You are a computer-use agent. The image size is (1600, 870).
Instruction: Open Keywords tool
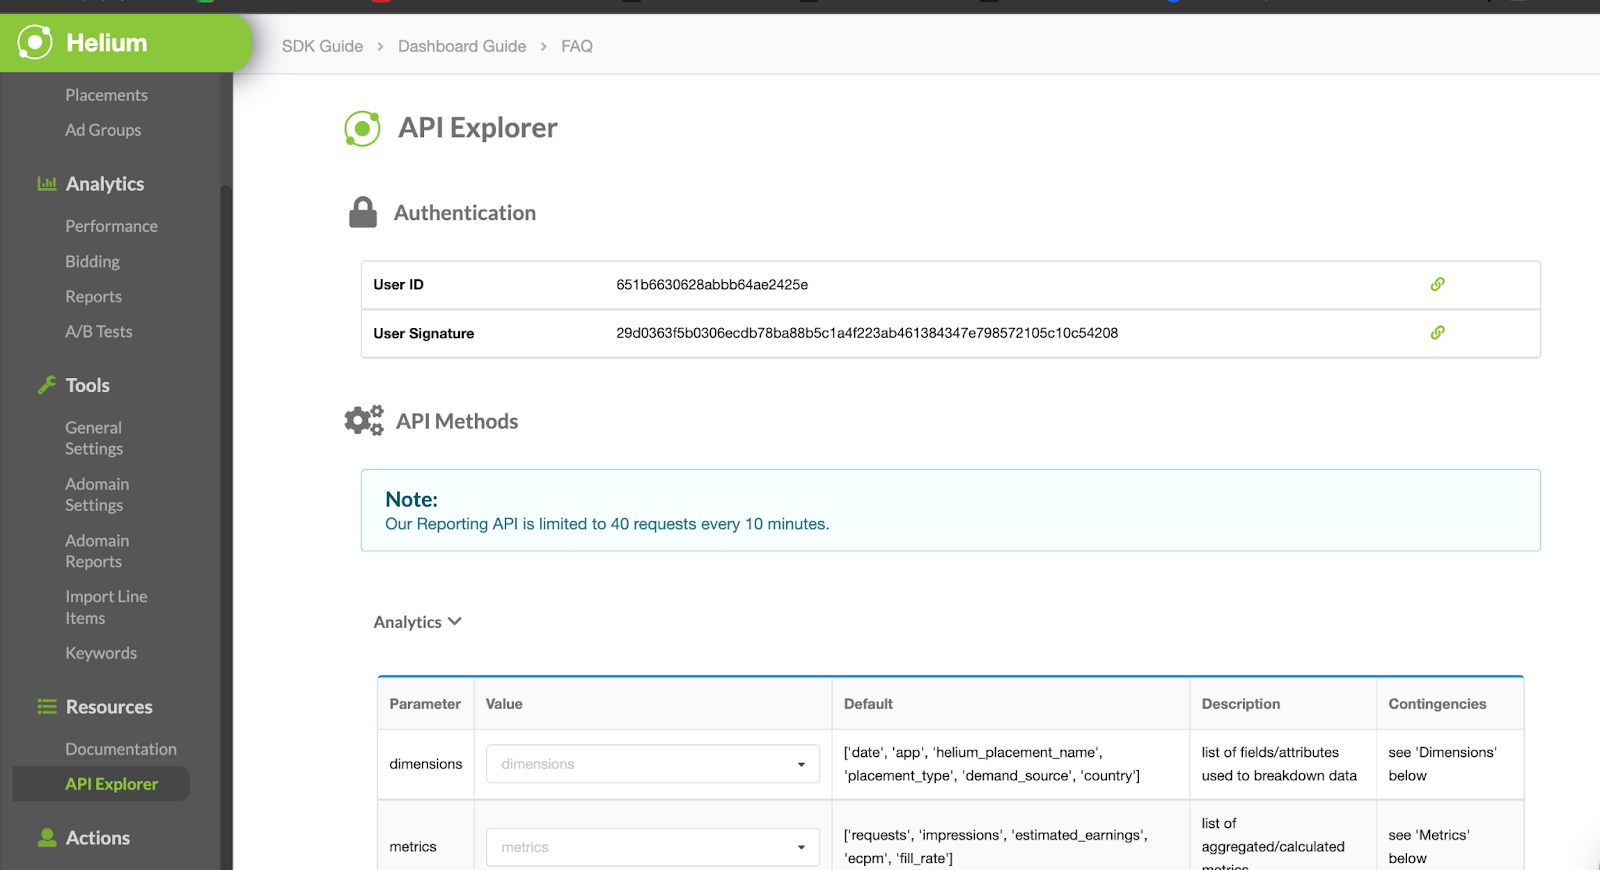point(101,653)
